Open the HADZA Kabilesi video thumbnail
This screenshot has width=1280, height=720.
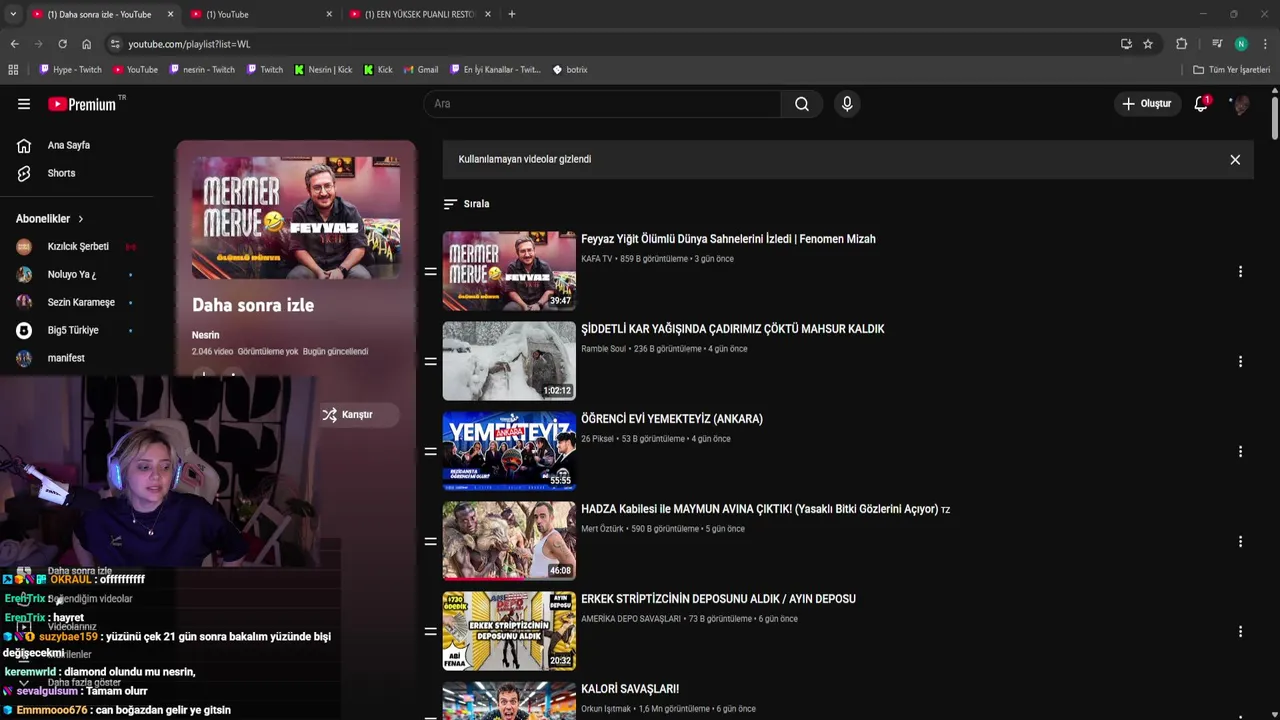509,541
